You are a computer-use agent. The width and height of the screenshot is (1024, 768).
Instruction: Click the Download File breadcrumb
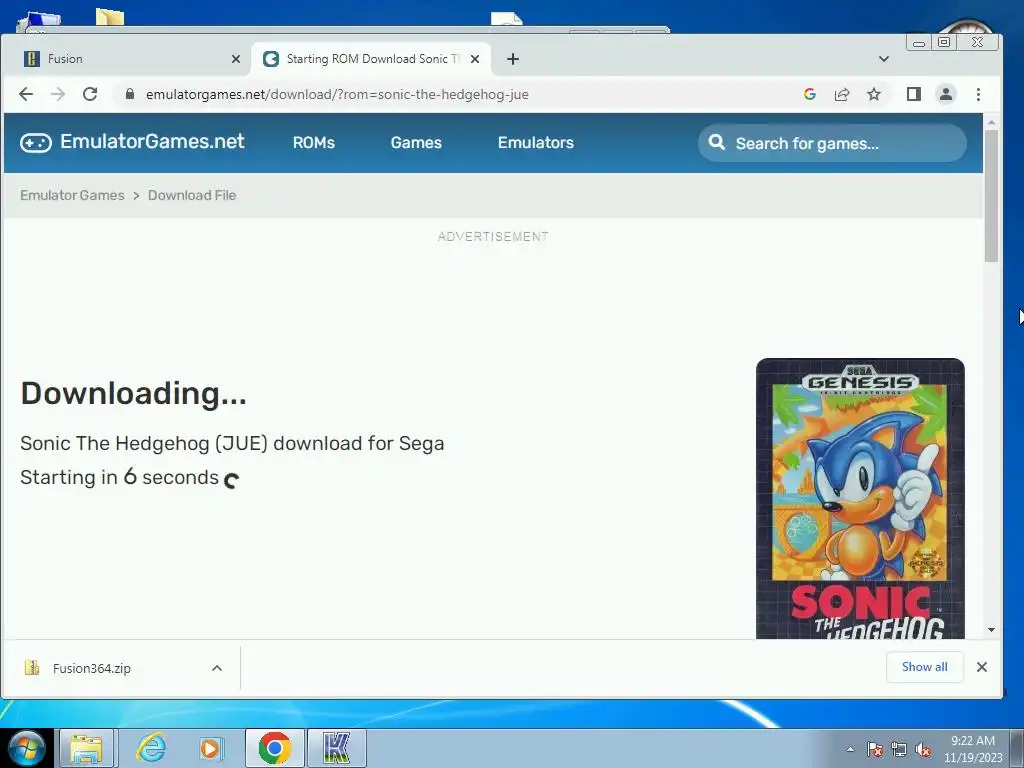point(192,195)
